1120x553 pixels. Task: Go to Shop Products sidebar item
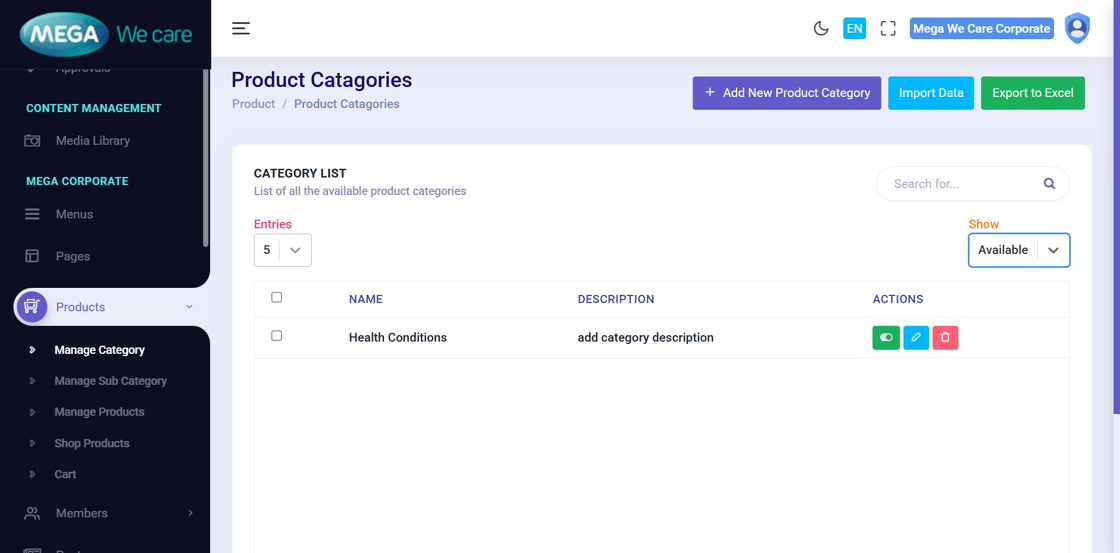(92, 443)
